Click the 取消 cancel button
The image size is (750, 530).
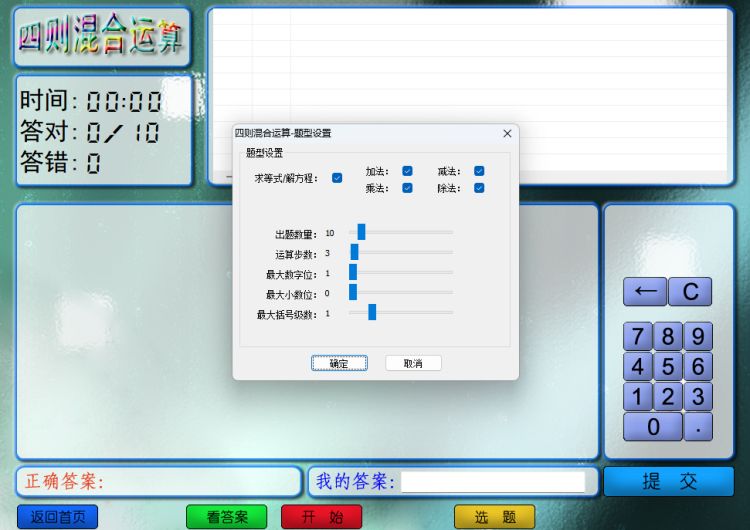click(x=413, y=363)
